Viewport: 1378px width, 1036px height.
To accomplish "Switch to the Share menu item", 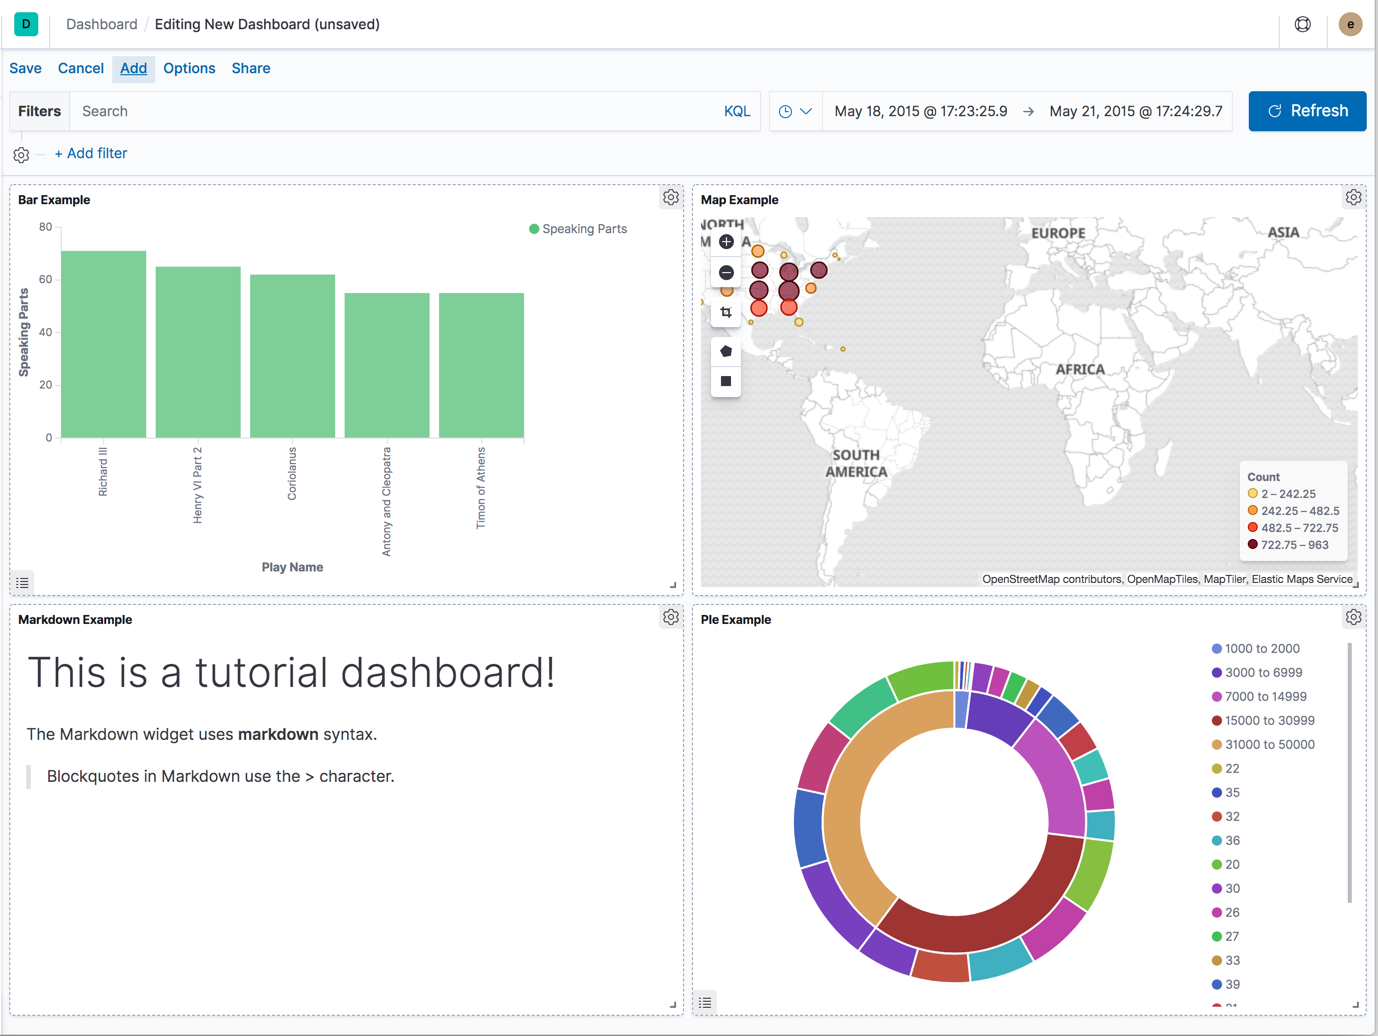I will [x=250, y=68].
